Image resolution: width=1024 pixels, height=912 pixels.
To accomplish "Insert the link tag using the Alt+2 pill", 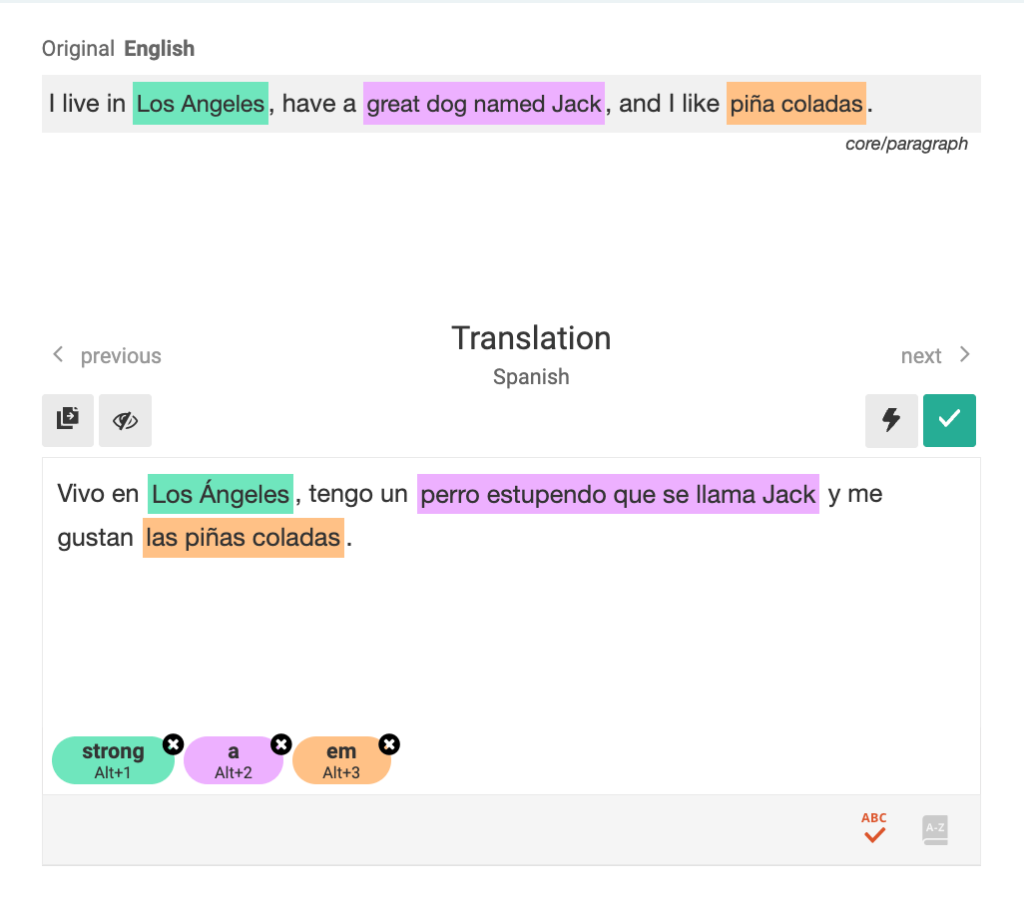I will pos(230,760).
